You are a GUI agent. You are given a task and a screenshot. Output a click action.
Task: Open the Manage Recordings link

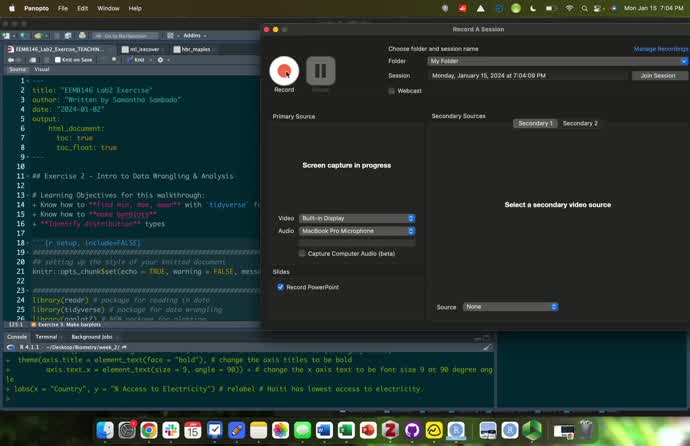coord(660,49)
